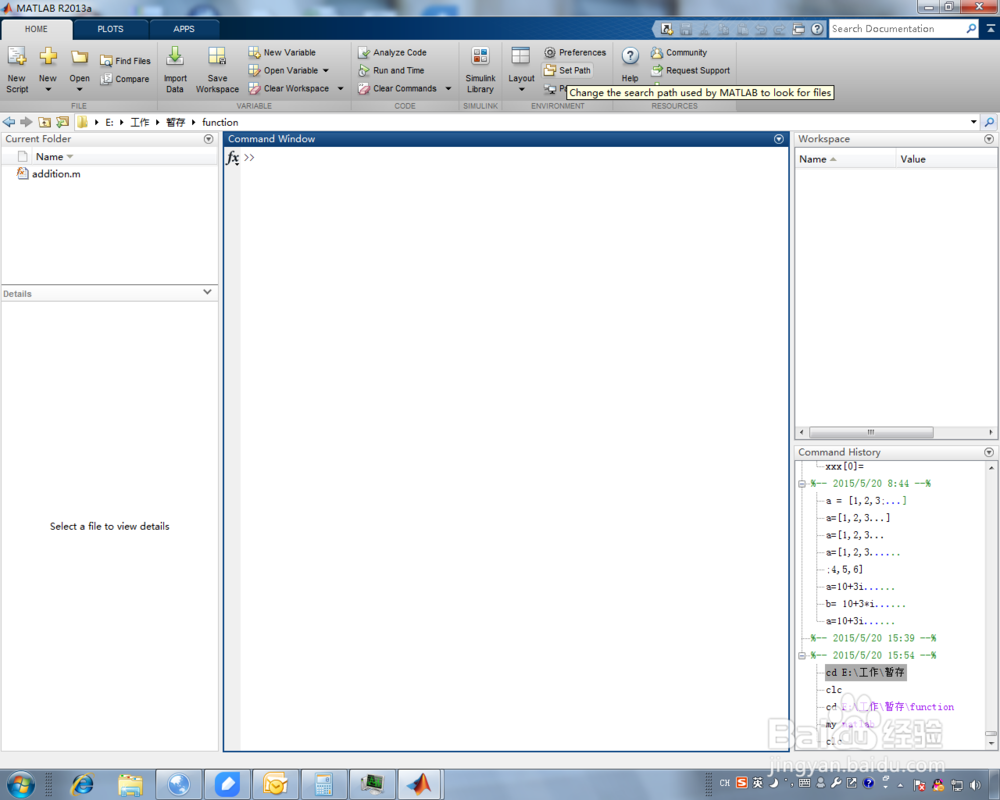Open Internet Explorer from taskbar

tap(82, 784)
